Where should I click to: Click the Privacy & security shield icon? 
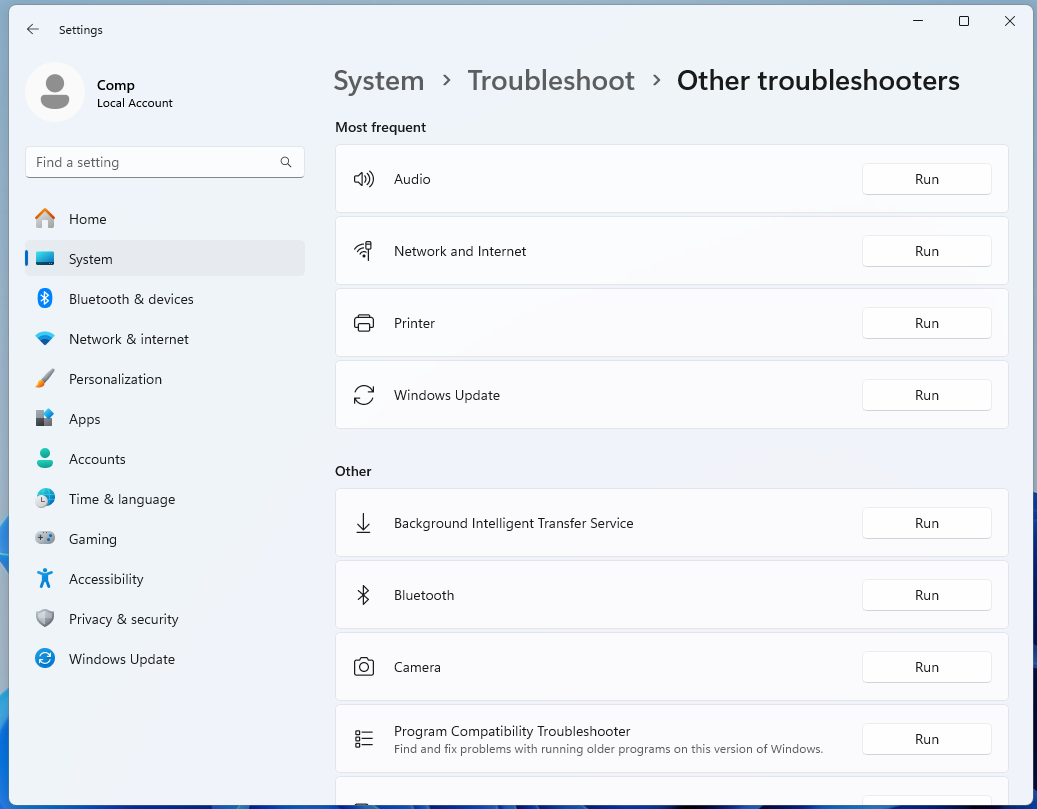tap(45, 618)
